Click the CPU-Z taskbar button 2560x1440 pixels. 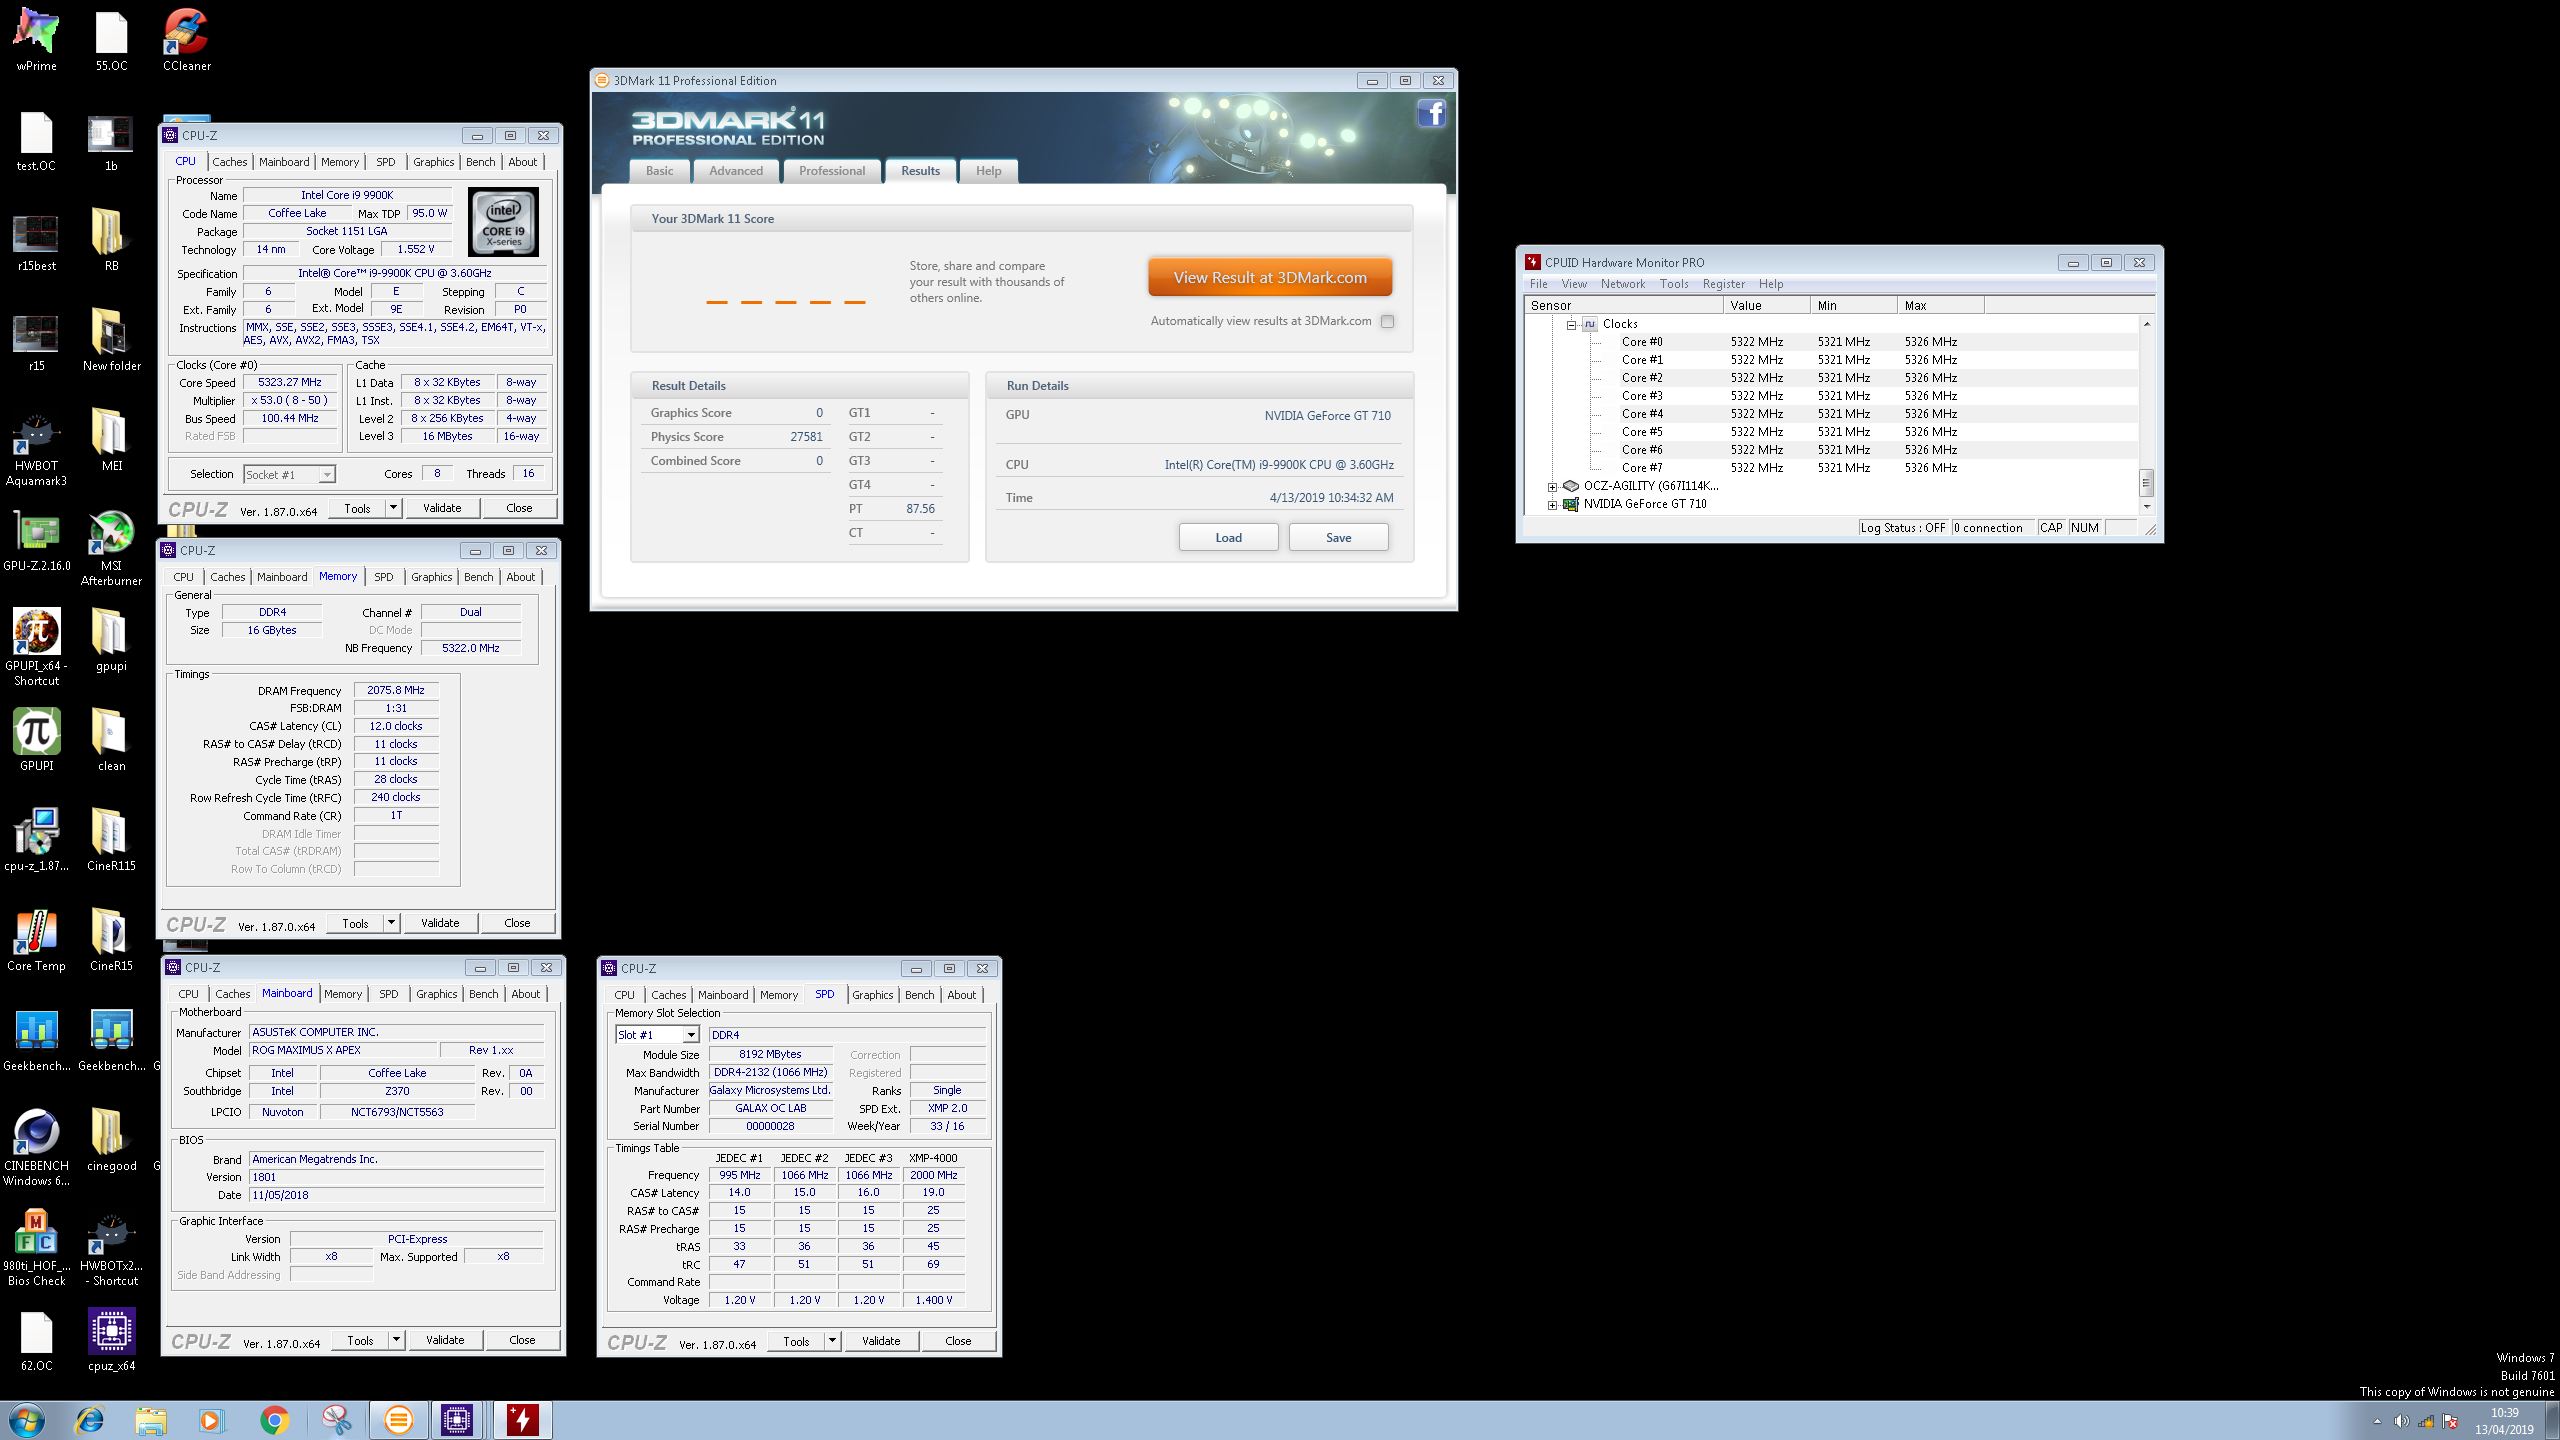[458, 1420]
